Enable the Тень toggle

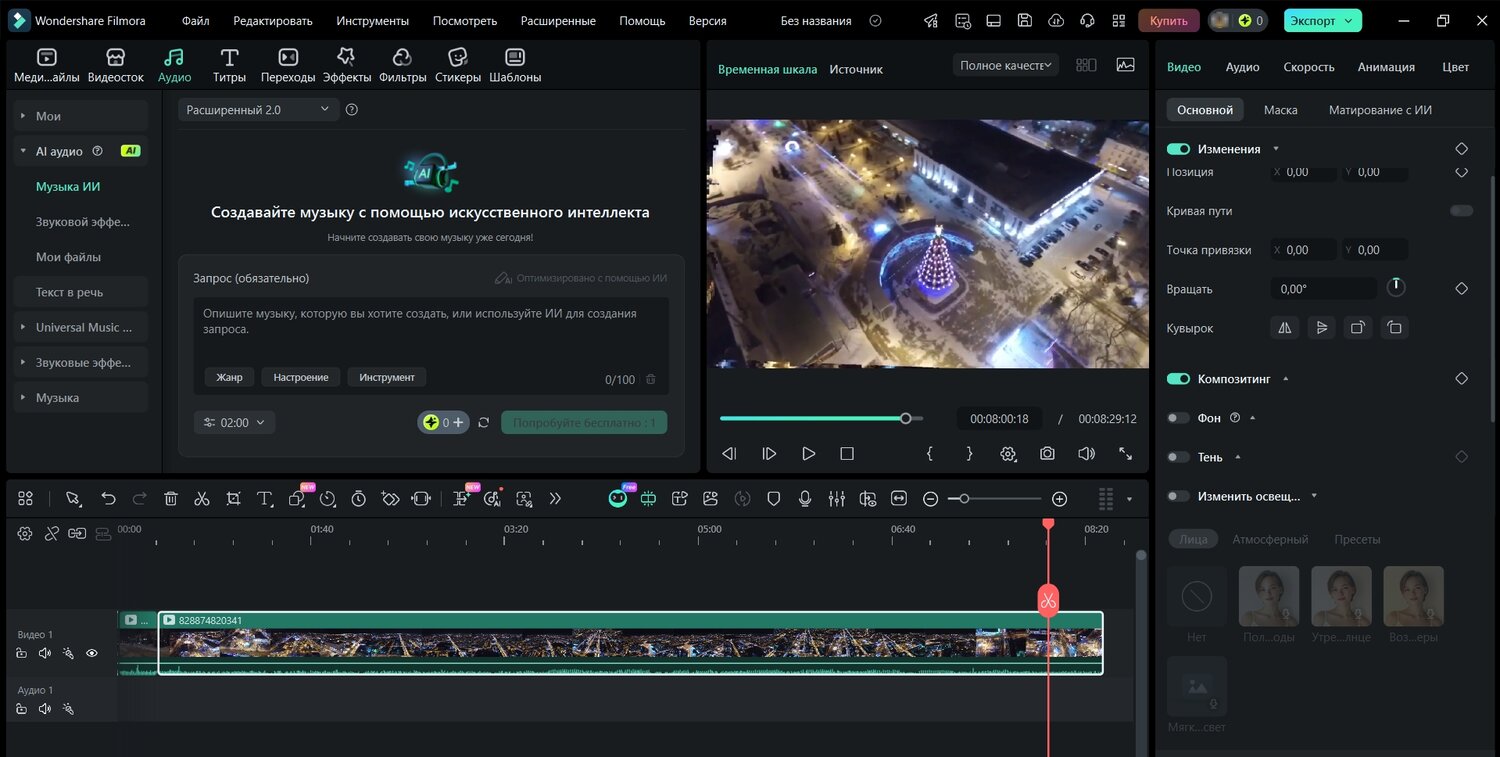pyautogui.click(x=1178, y=457)
